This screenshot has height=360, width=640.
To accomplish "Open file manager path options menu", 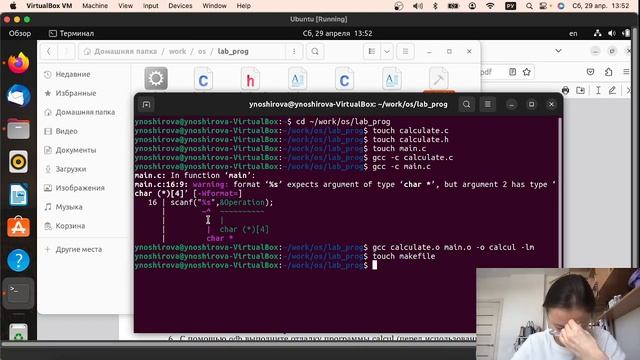I will [294, 51].
